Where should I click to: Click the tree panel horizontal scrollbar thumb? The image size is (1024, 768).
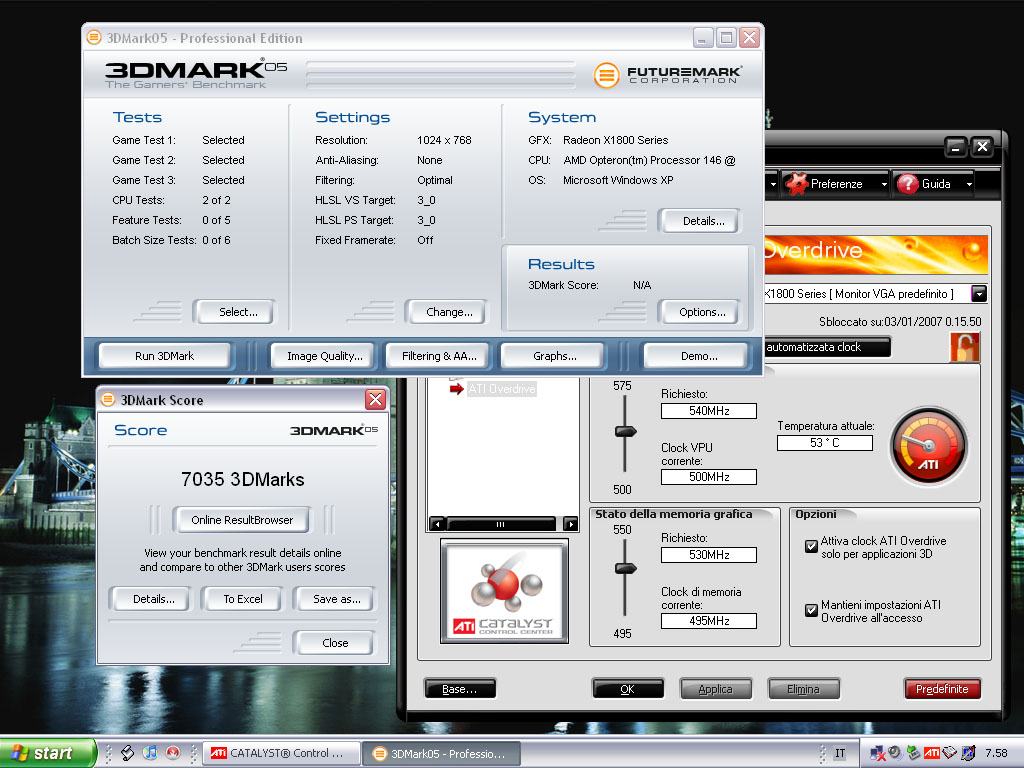tap(500, 524)
